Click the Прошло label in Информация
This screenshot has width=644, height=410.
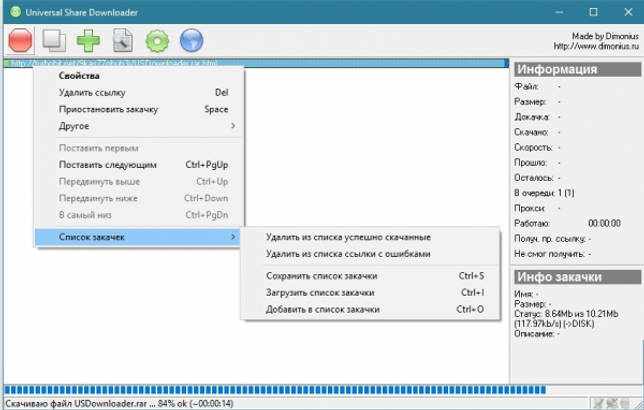click(530, 162)
